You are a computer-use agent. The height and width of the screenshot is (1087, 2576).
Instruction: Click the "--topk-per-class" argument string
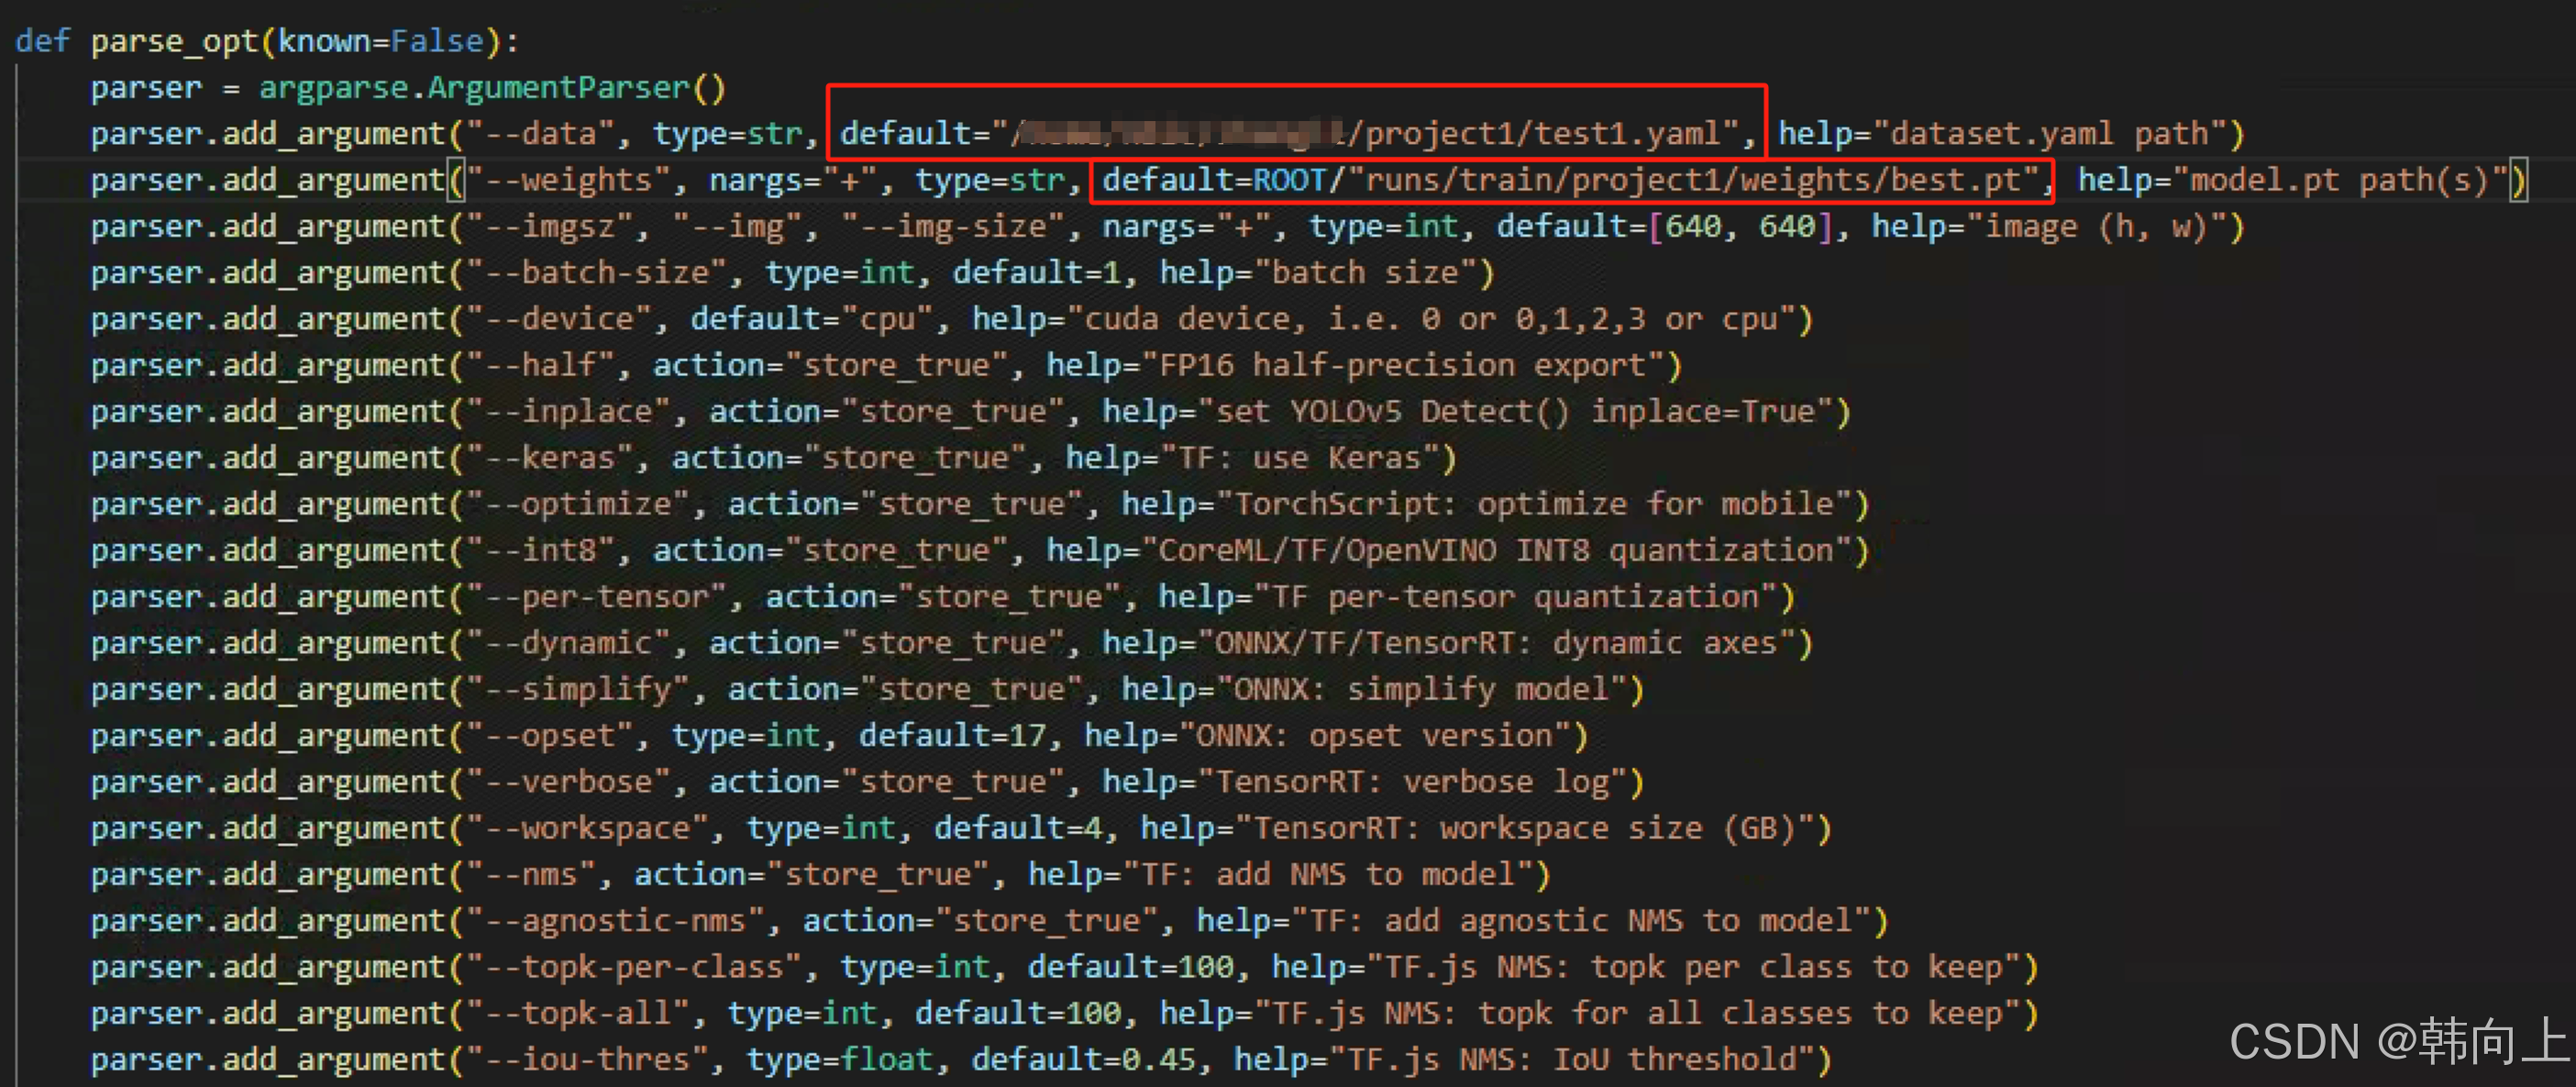coord(634,968)
